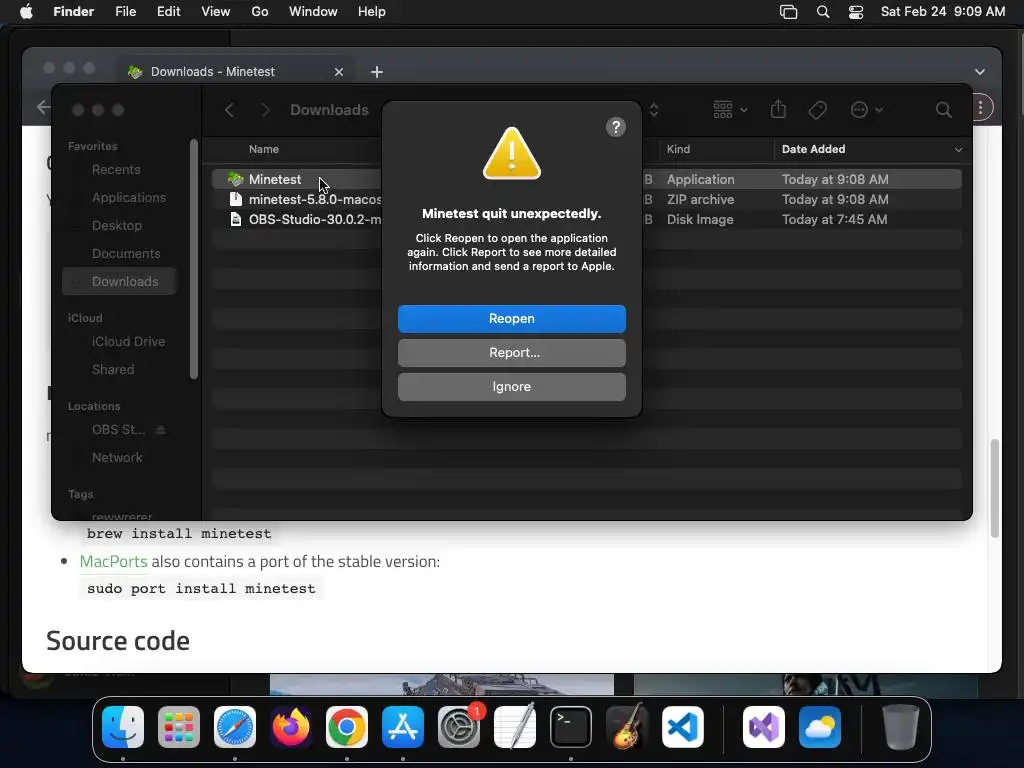The image size is (1024, 768).
Task: Click the date and time in menu bar
Action: [x=942, y=12]
